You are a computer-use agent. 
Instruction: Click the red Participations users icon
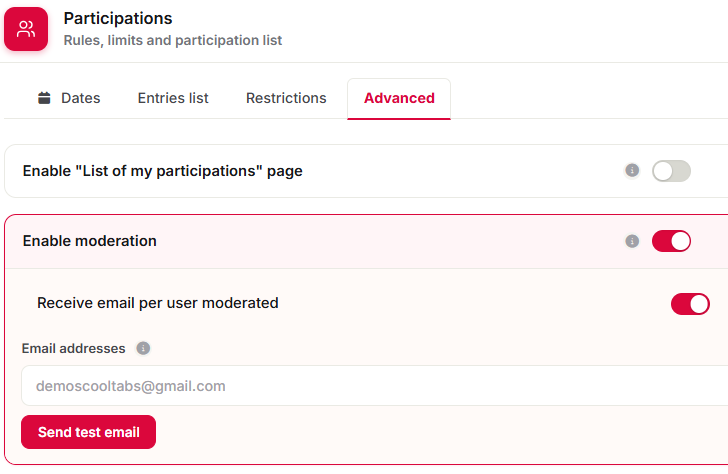(26, 29)
